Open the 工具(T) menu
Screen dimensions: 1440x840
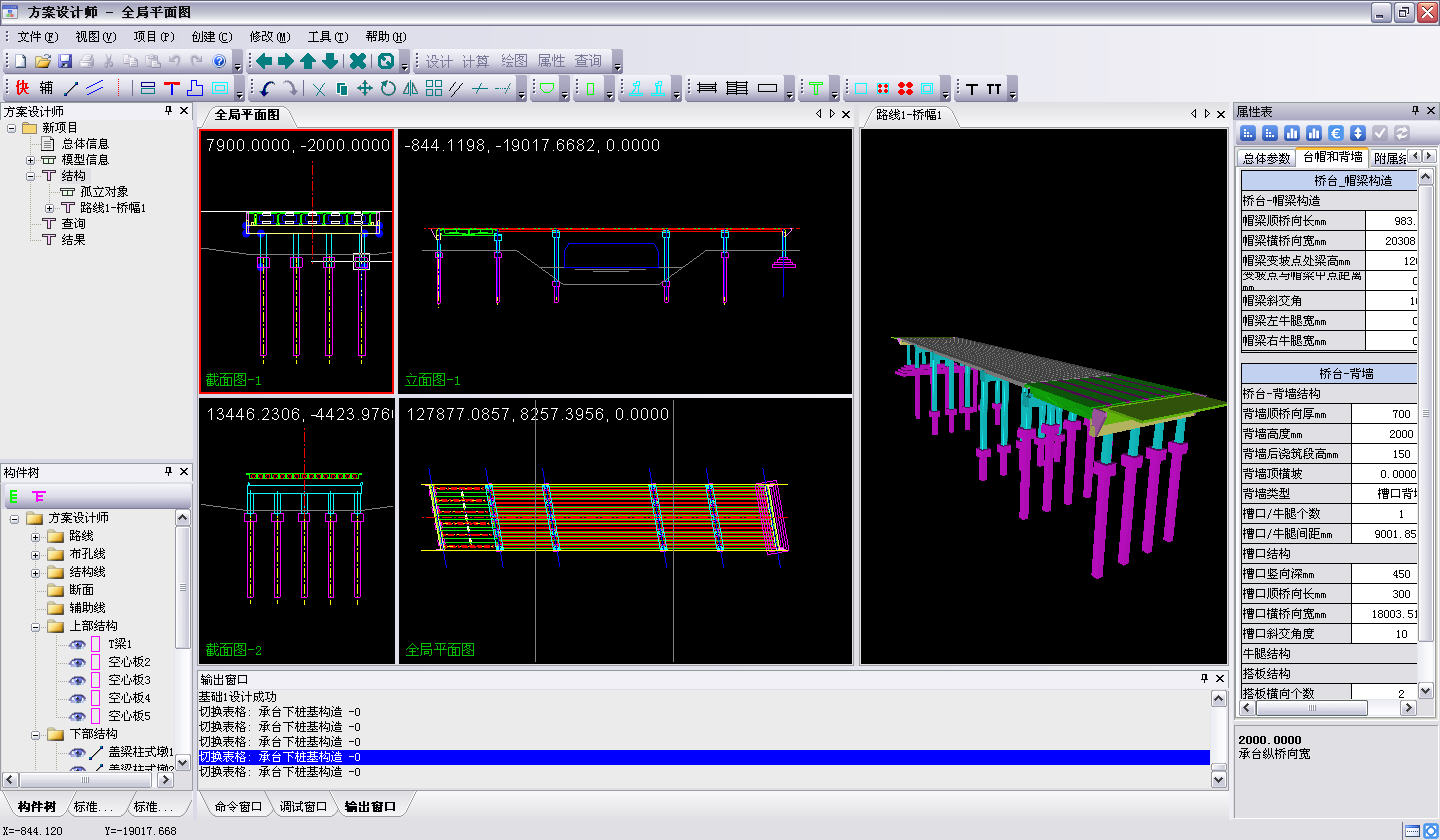328,37
